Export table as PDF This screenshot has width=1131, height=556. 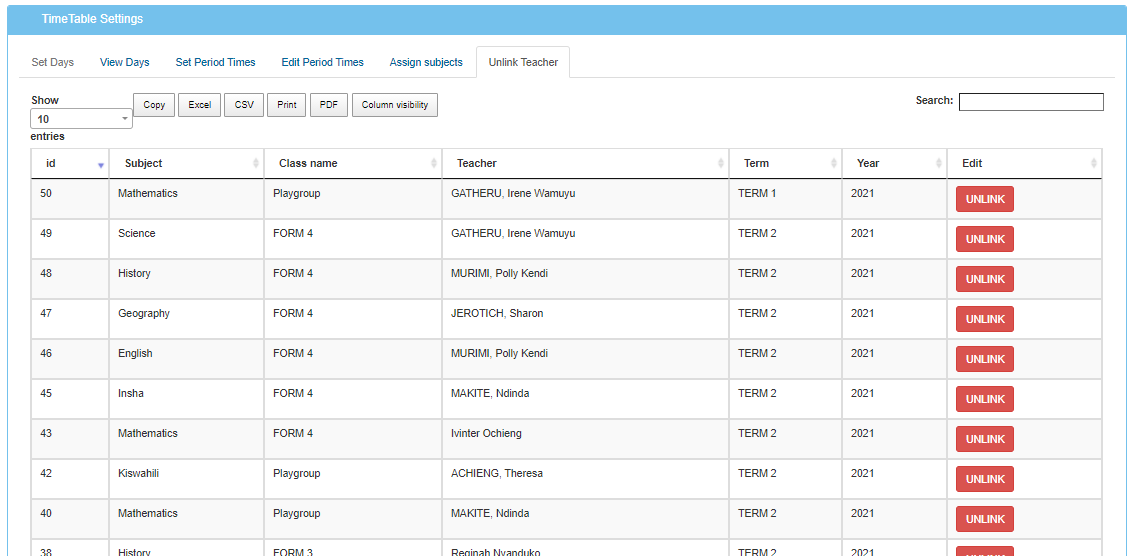point(328,105)
